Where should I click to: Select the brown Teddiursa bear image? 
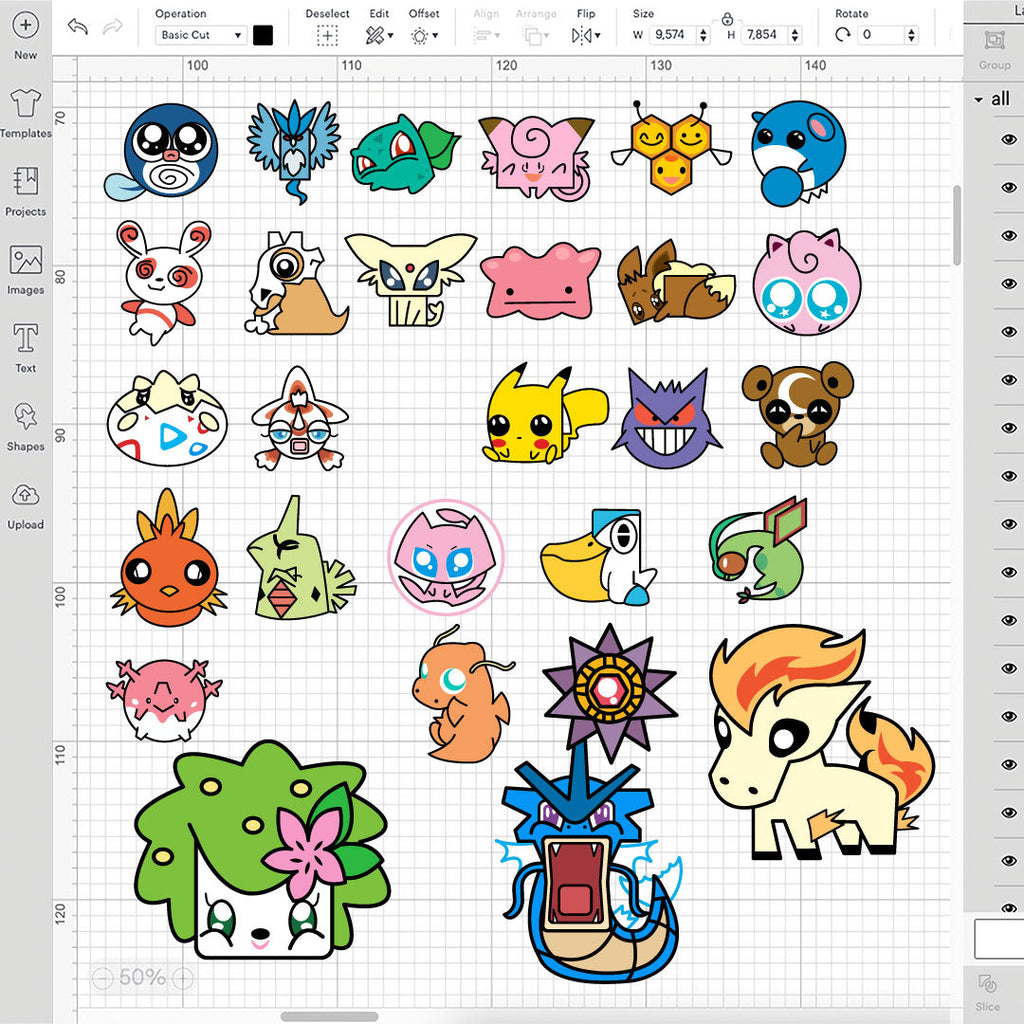click(797, 415)
